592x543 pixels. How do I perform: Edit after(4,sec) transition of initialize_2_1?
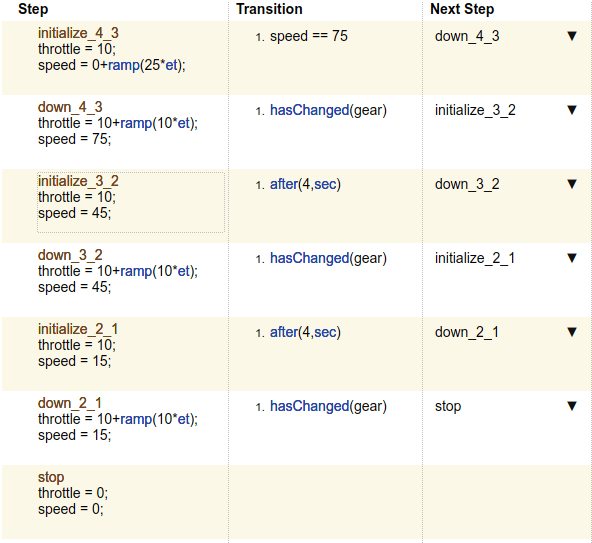click(305, 332)
